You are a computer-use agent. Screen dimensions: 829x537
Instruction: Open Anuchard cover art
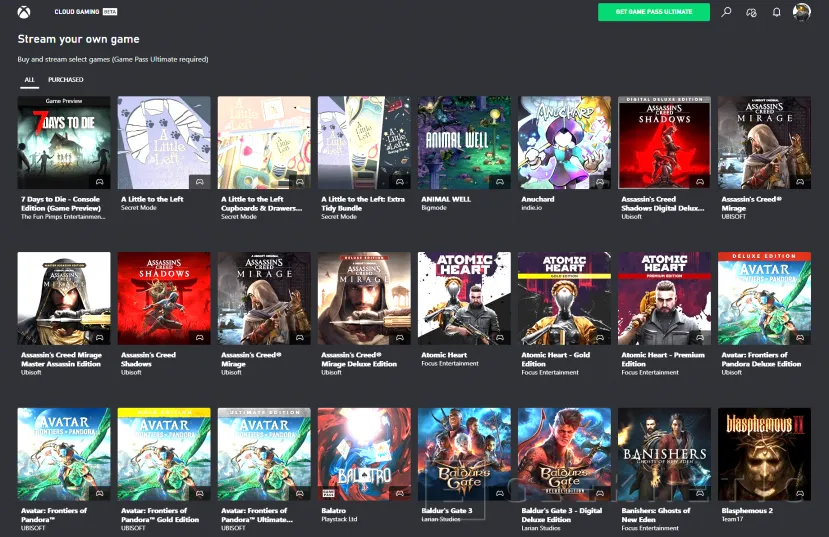pos(564,142)
